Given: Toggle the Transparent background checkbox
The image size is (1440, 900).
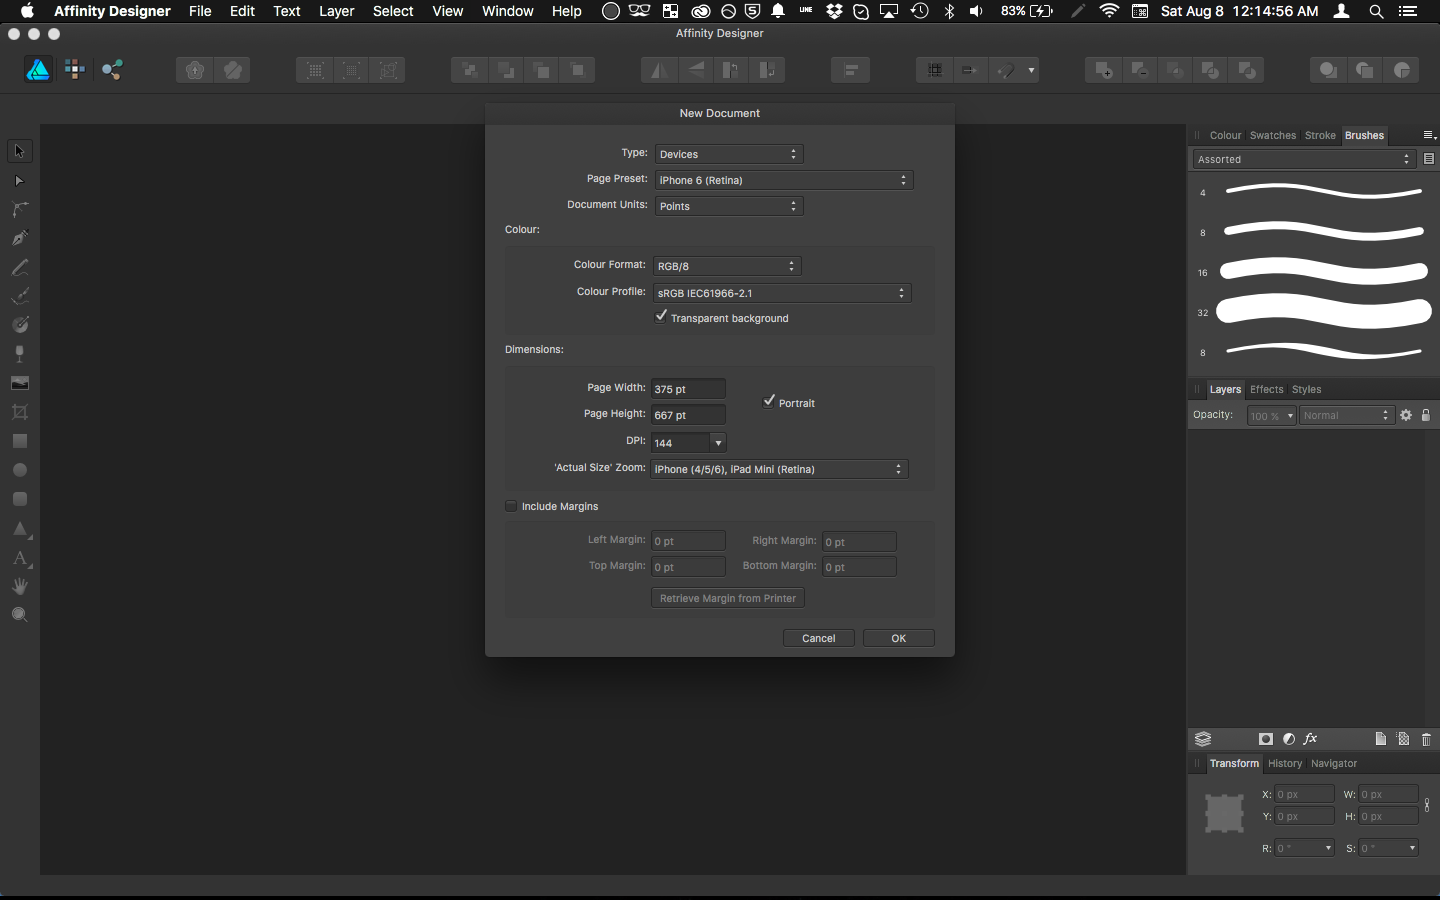Looking at the screenshot, I should [x=661, y=317].
